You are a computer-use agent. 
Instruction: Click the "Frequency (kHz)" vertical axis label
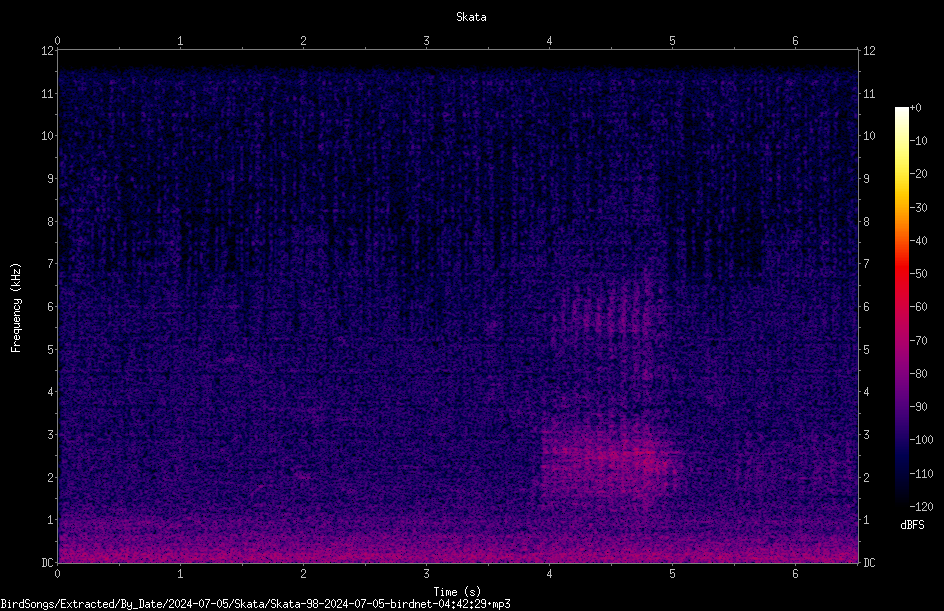16,308
